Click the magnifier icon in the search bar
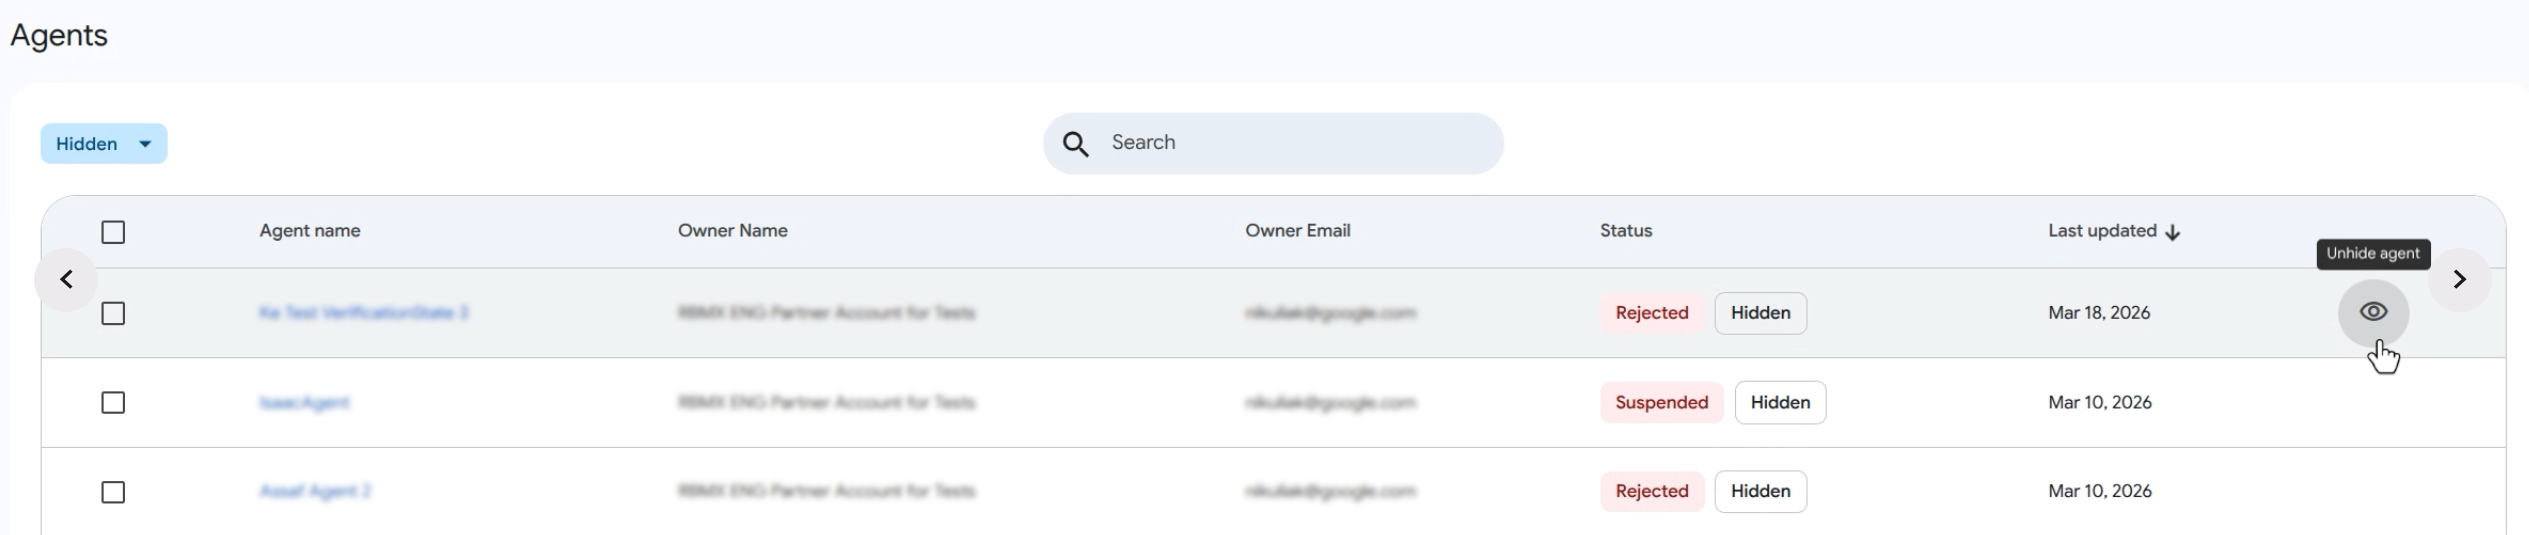Image resolution: width=2529 pixels, height=535 pixels. point(1075,144)
